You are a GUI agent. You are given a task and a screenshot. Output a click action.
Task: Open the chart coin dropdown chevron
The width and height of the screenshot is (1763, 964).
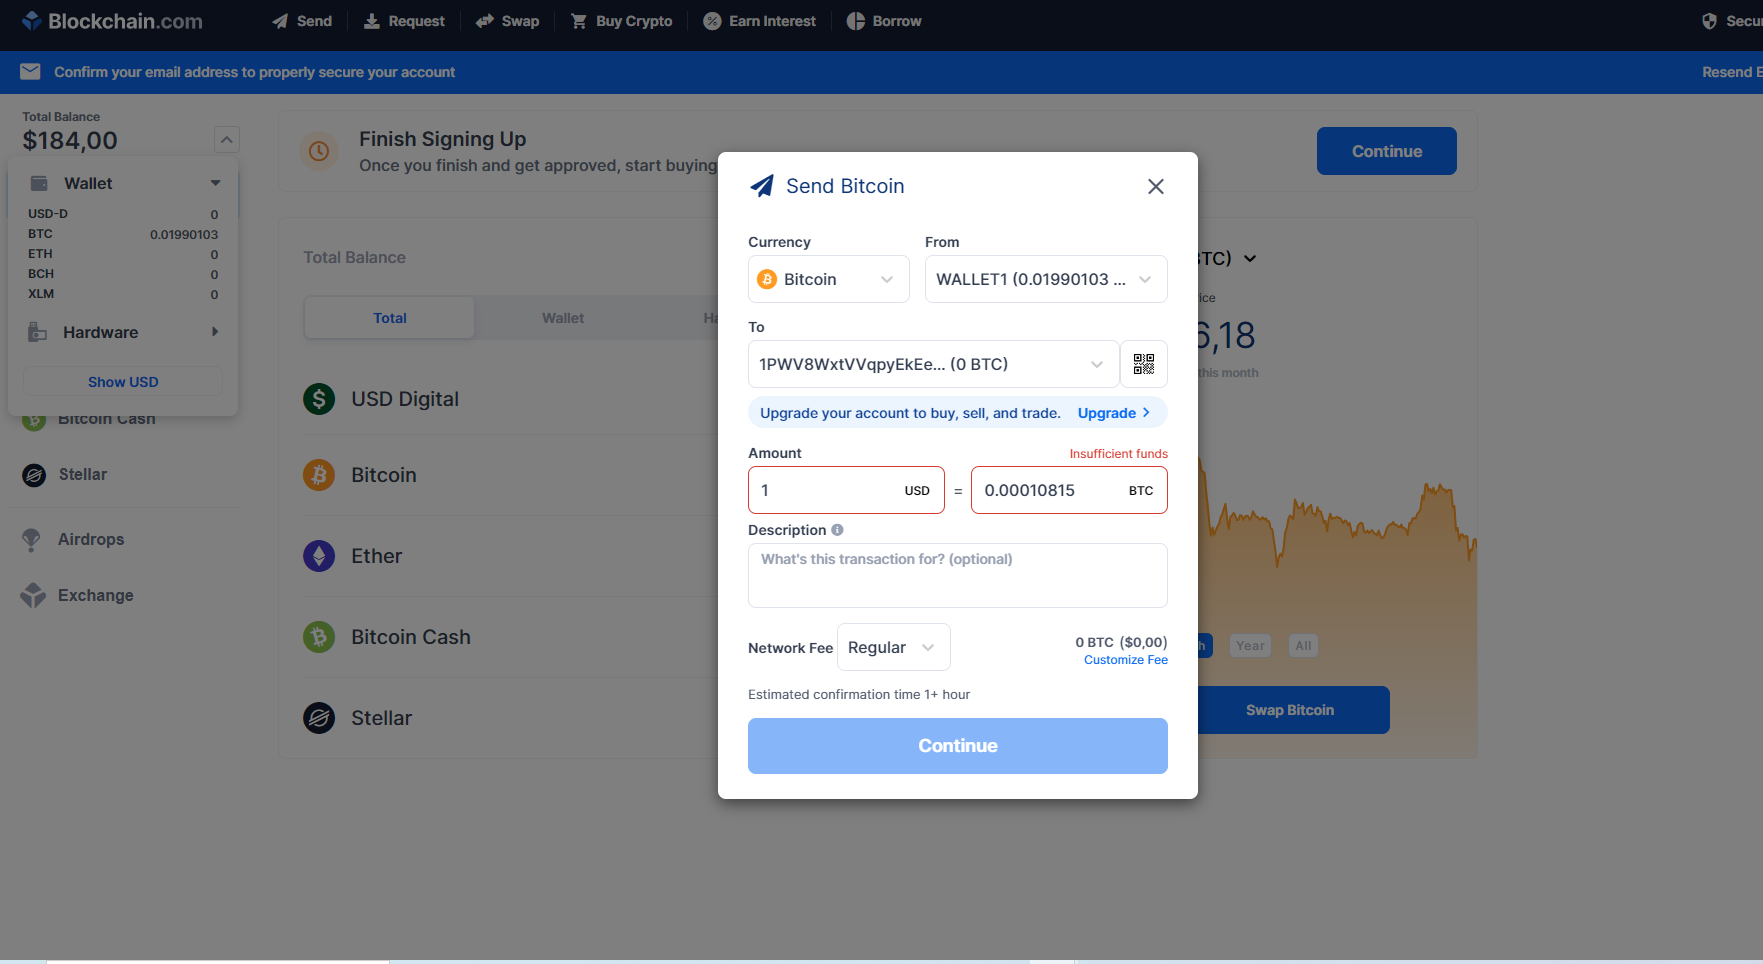tap(1250, 259)
